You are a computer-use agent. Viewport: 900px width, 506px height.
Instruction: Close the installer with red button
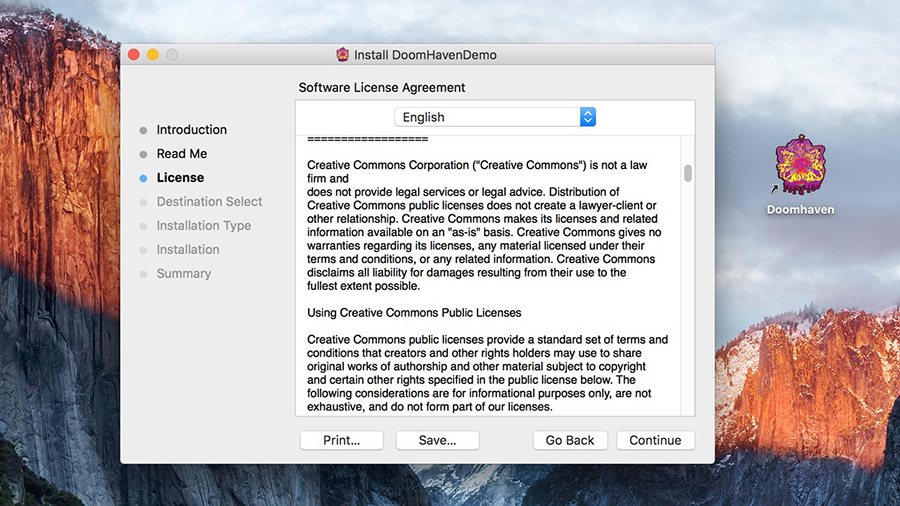click(134, 55)
